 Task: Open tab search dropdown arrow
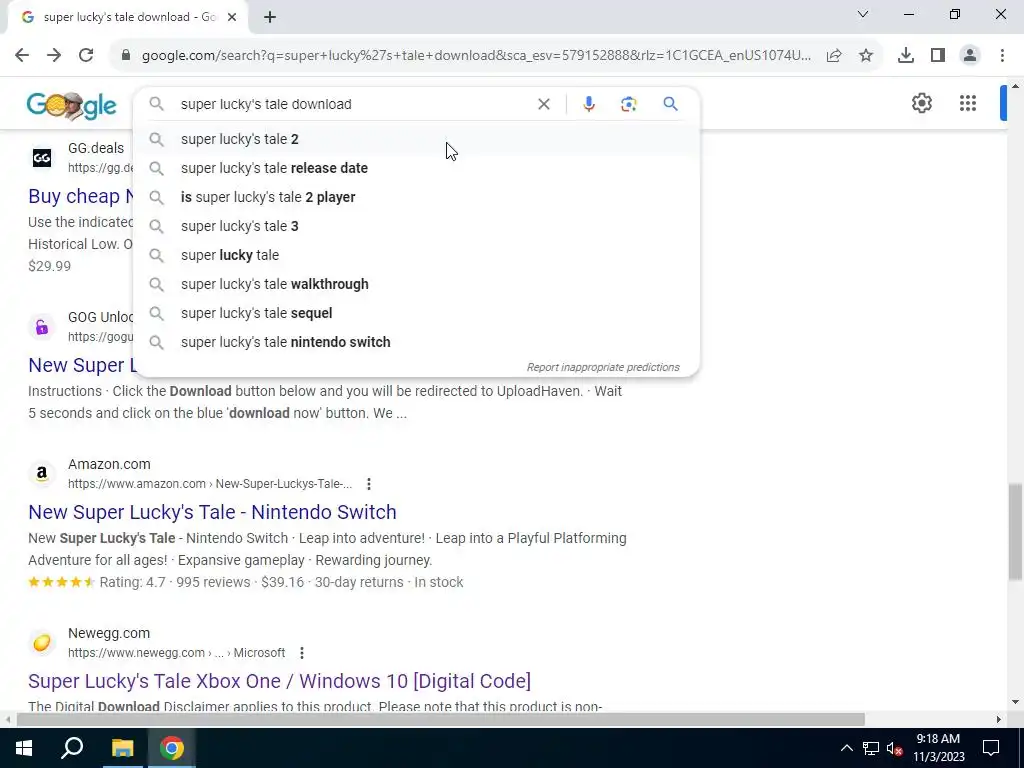click(x=863, y=14)
